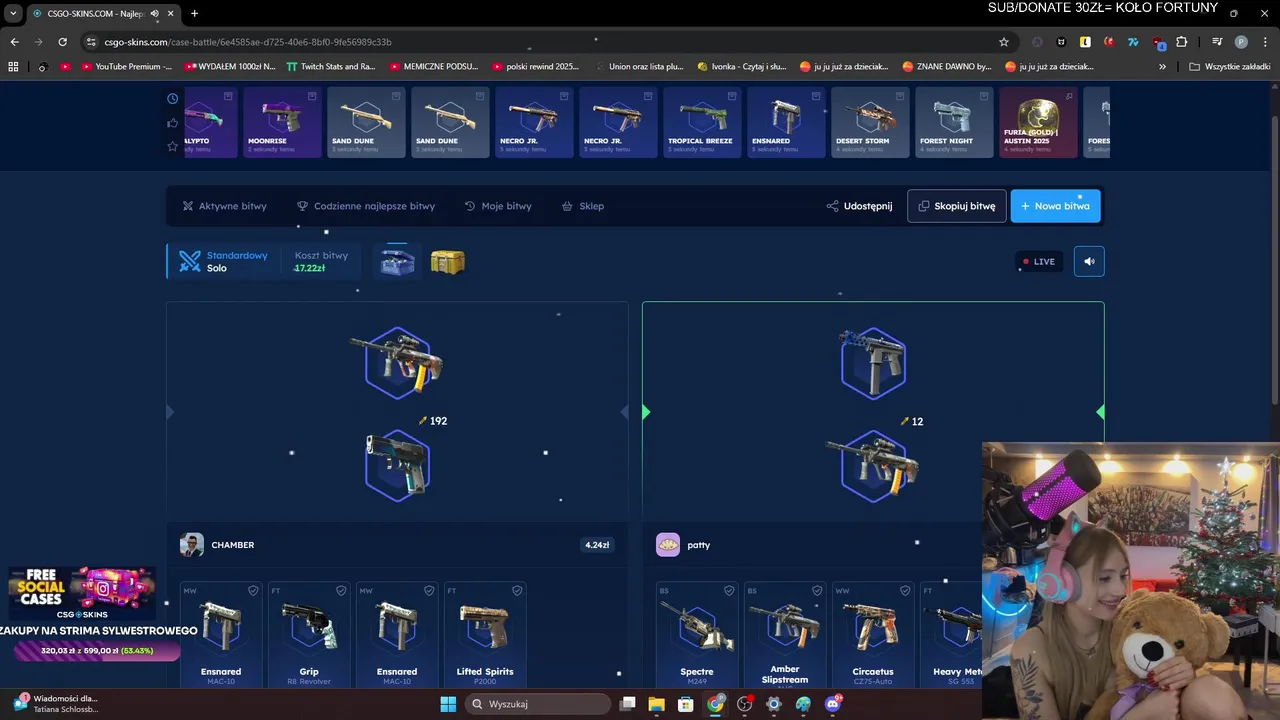The width and height of the screenshot is (1280, 720).
Task: Open Wszystkie zakładki folder
Action: coord(1231,67)
